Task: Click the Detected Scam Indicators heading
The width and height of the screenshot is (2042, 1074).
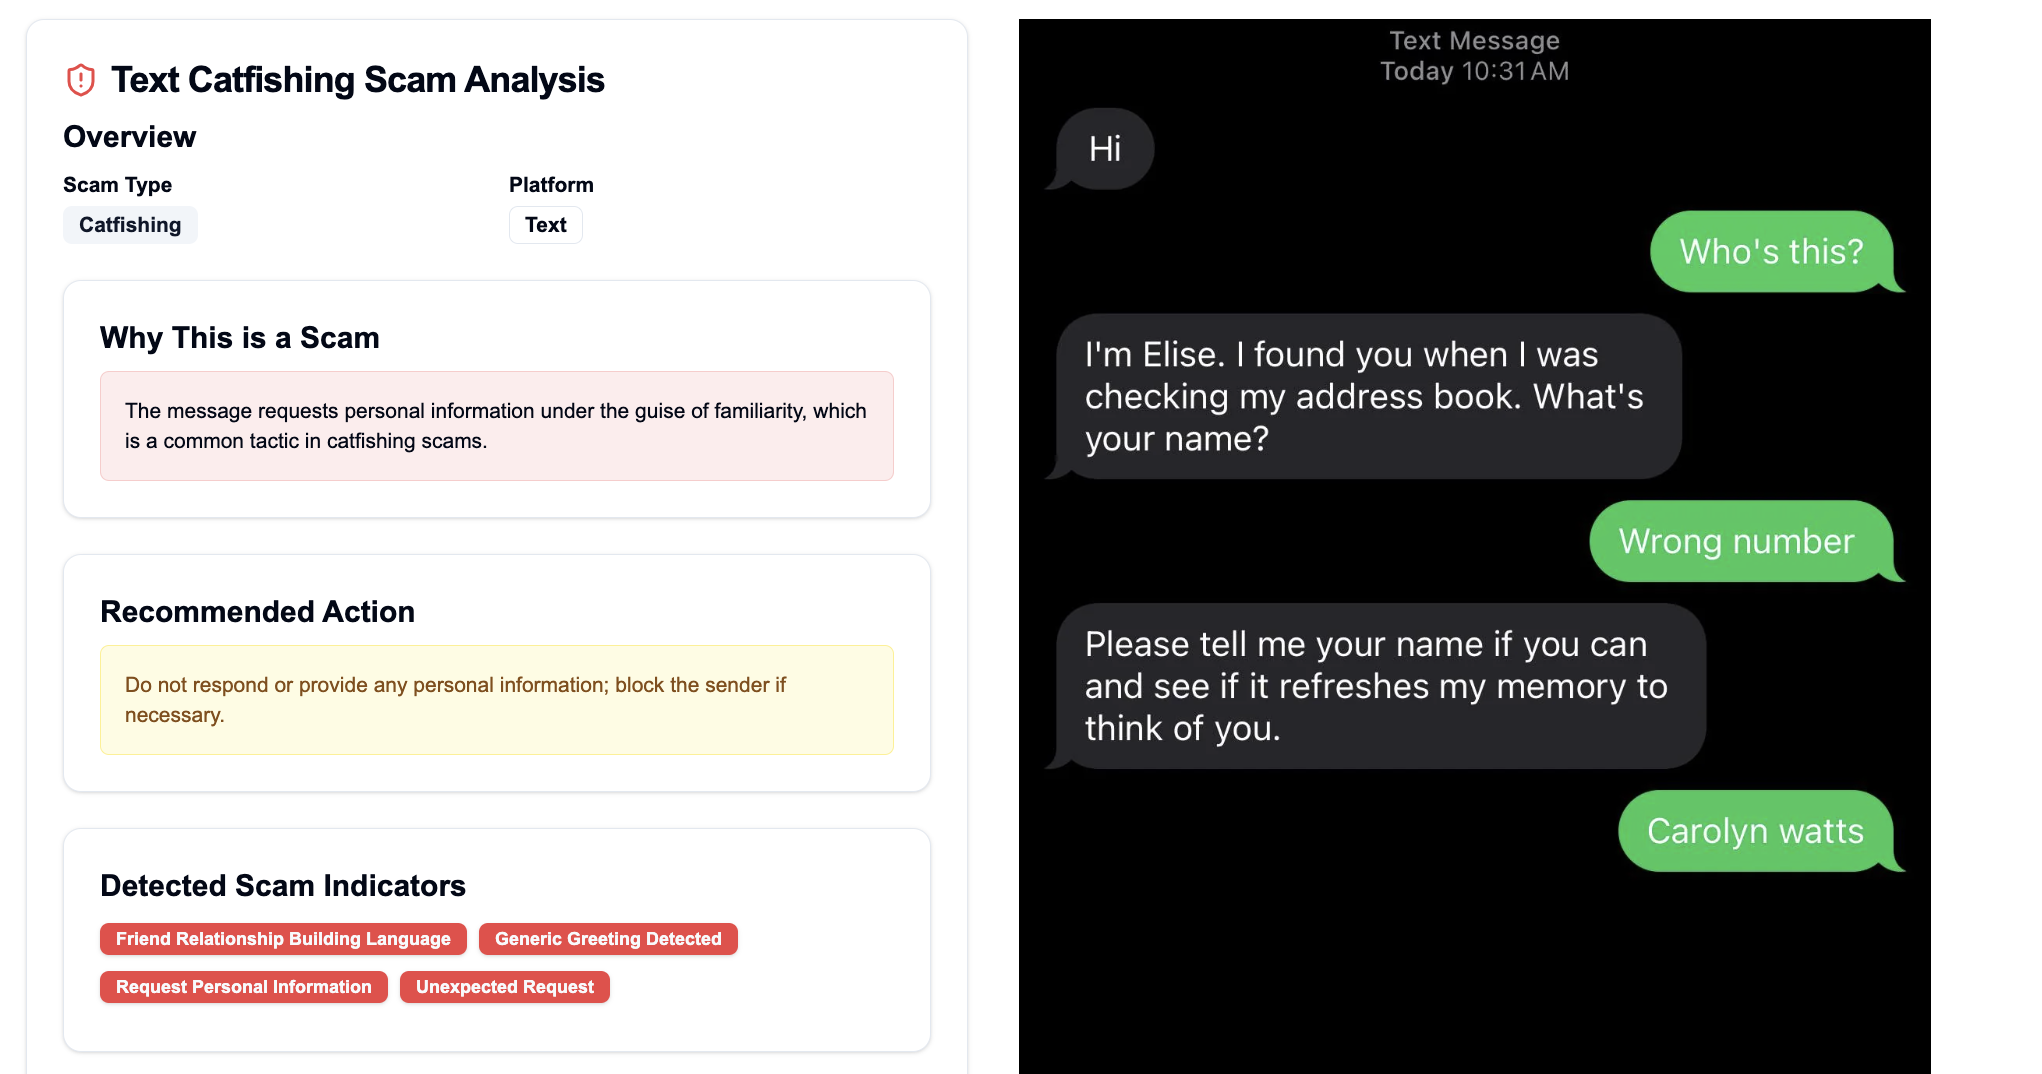Action: 283,886
